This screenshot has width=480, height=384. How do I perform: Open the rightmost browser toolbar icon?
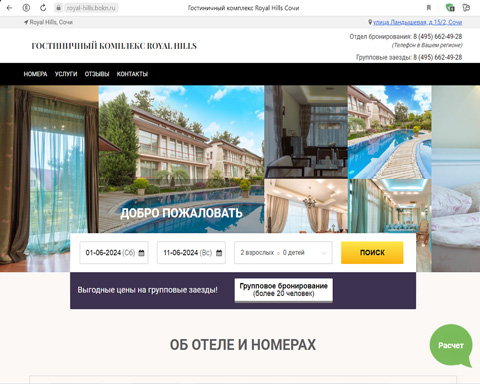(x=466, y=8)
